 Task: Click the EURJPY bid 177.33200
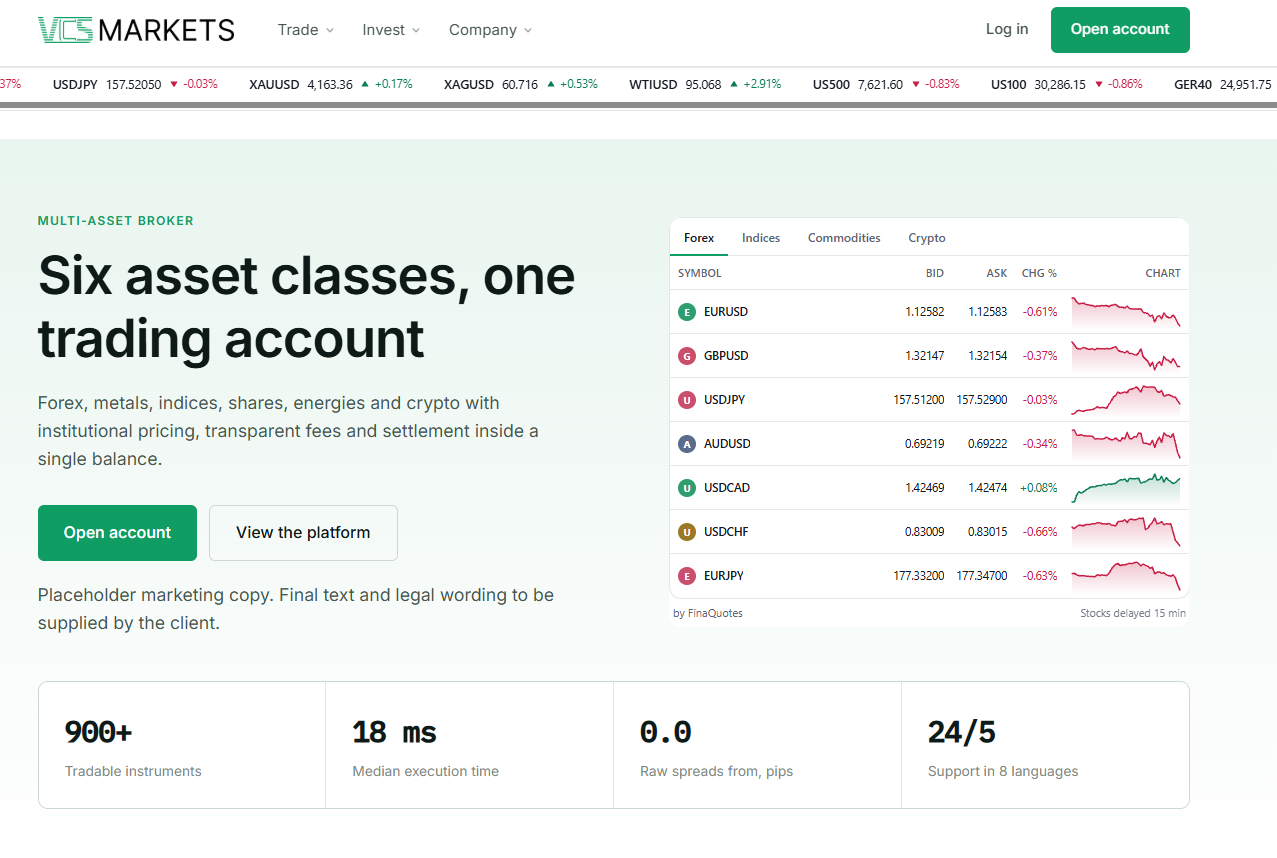918,576
